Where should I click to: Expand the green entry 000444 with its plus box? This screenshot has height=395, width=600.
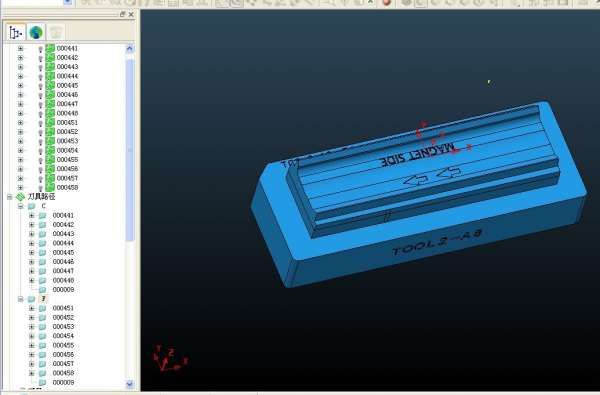pos(20,76)
